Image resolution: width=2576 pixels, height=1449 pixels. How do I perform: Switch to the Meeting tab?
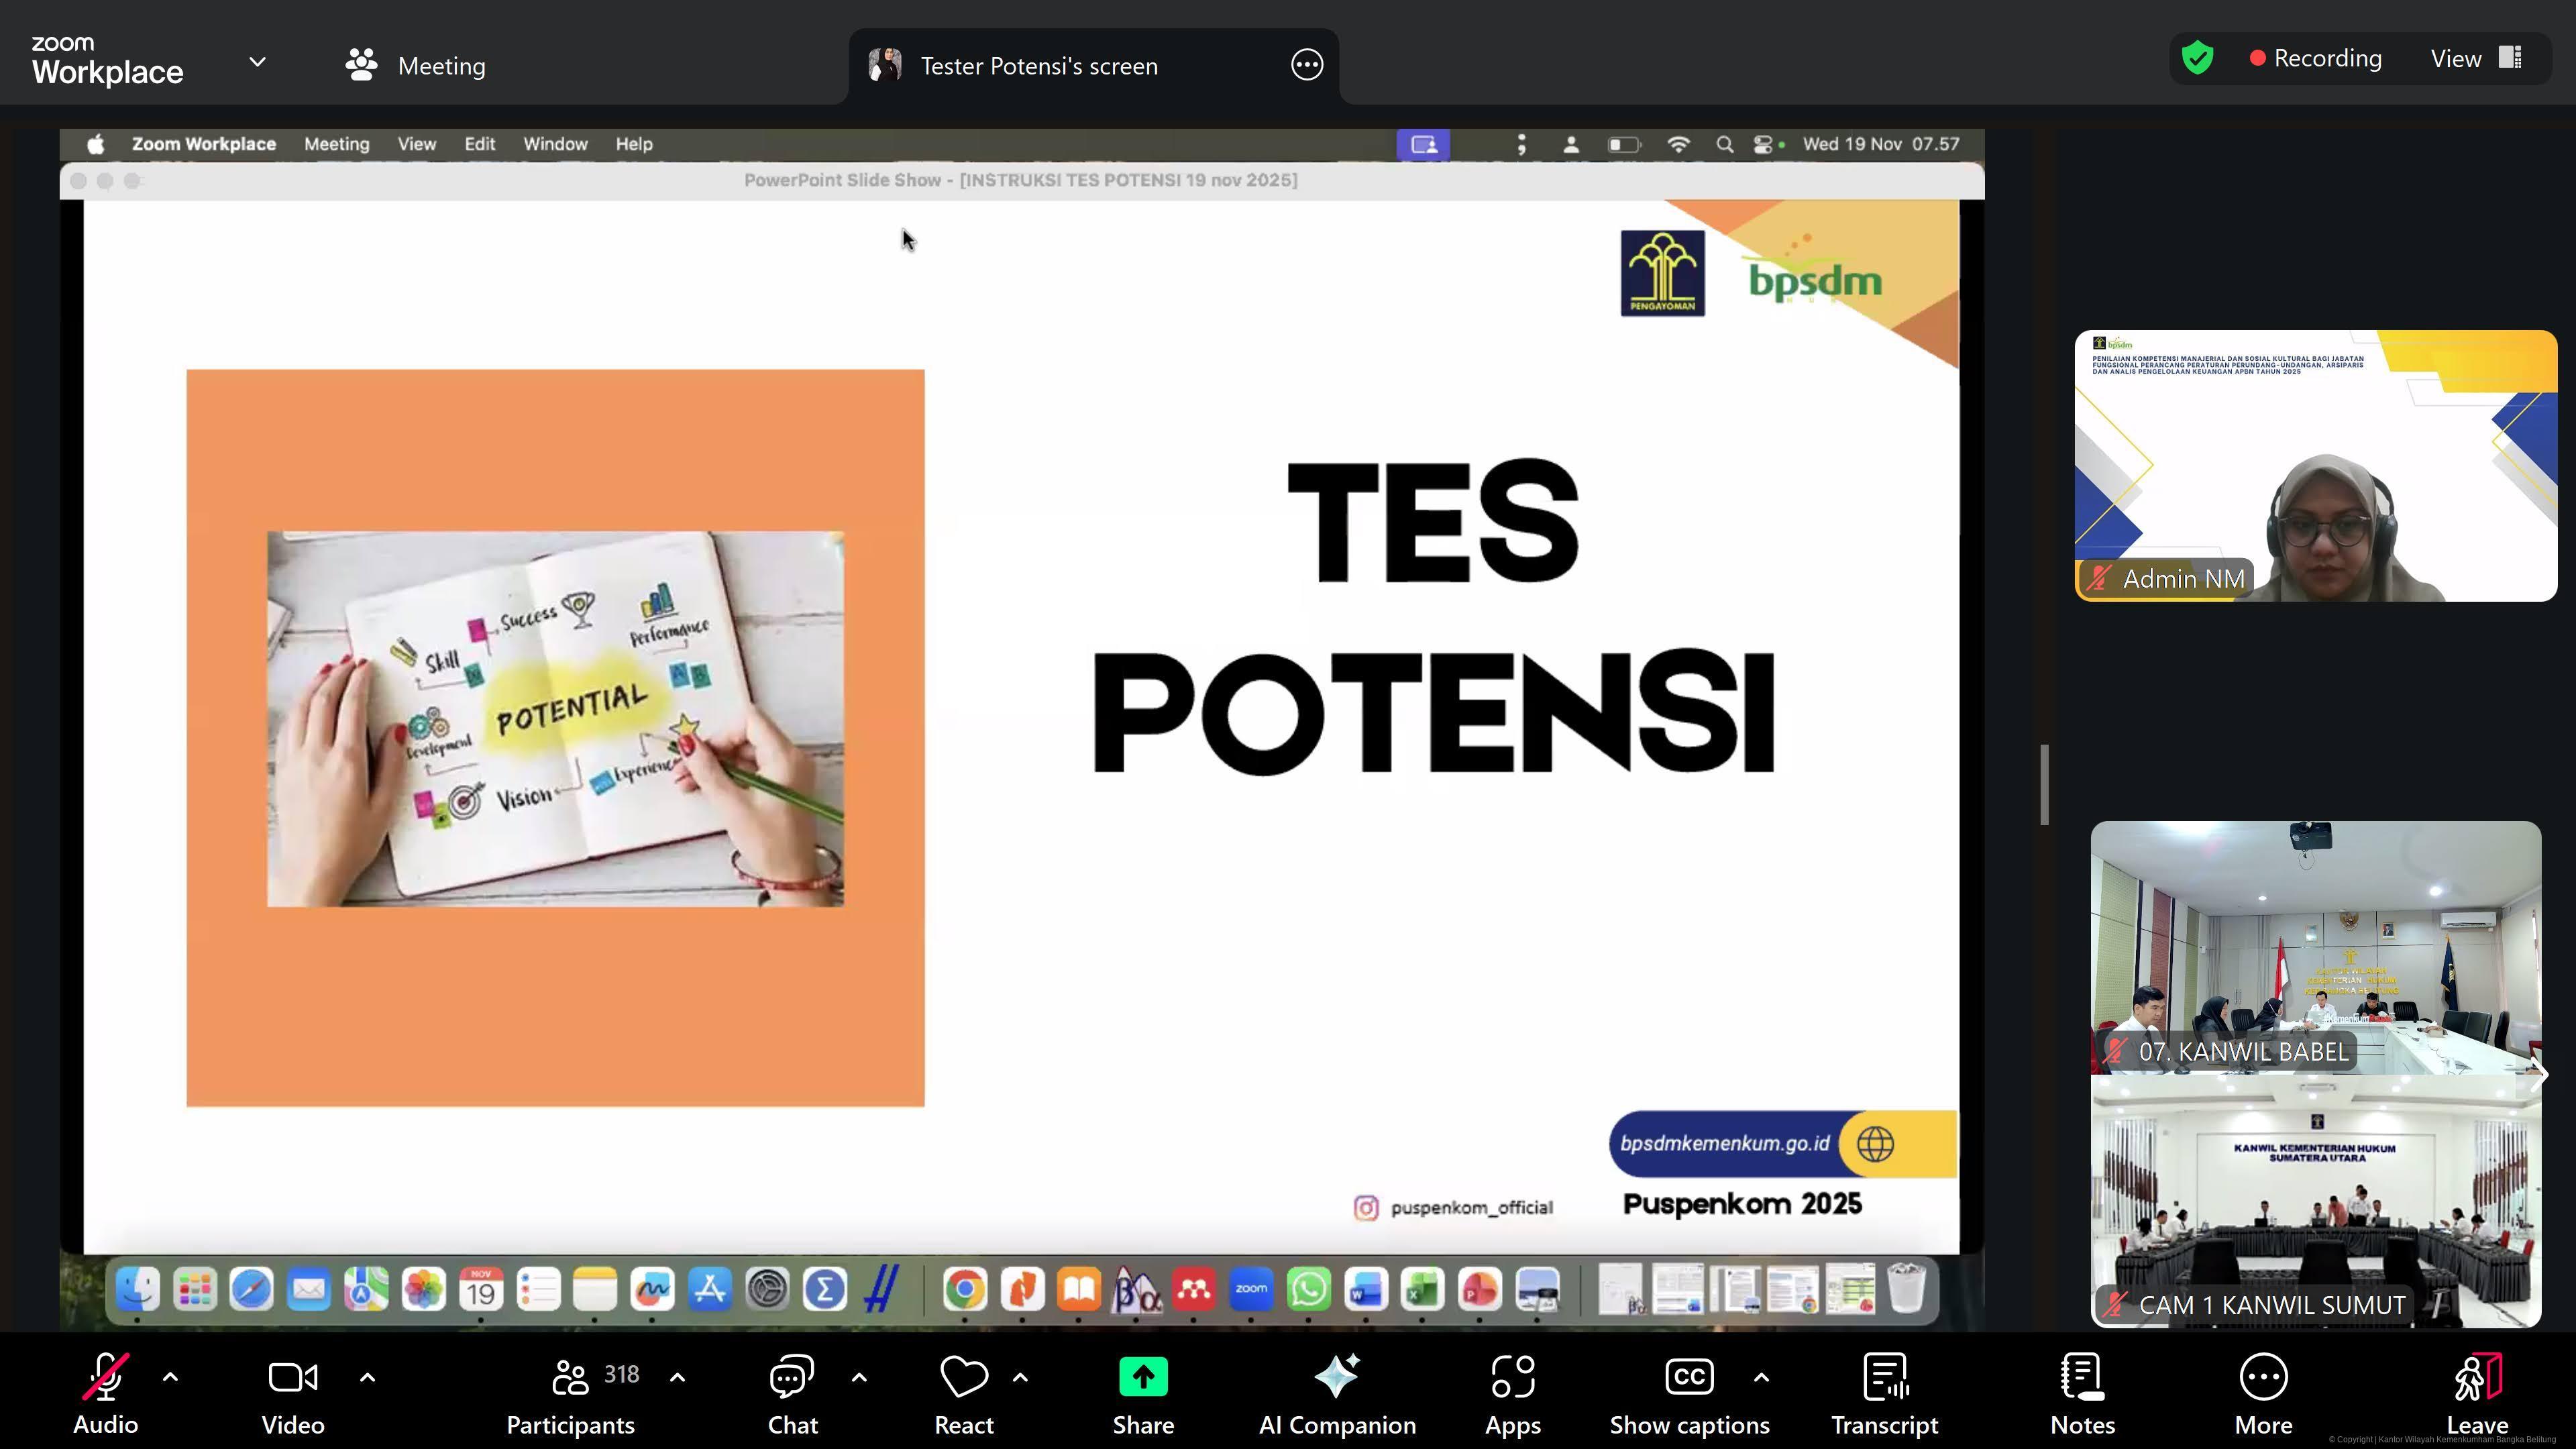[x=416, y=66]
